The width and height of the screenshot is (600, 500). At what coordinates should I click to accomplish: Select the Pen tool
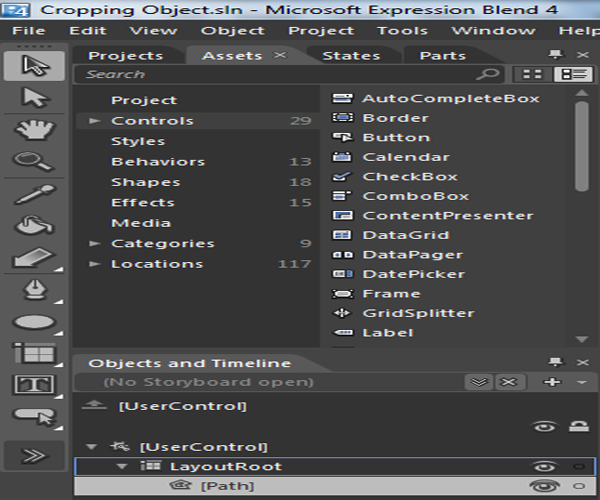pyautogui.click(x=34, y=290)
